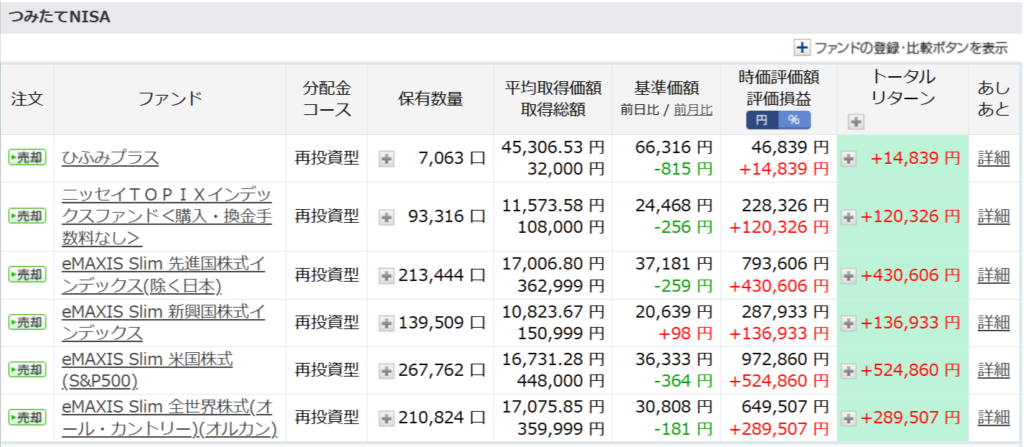Click the 売却 sell icon for ニッセイTOPIXインデックスファンド

27,216
